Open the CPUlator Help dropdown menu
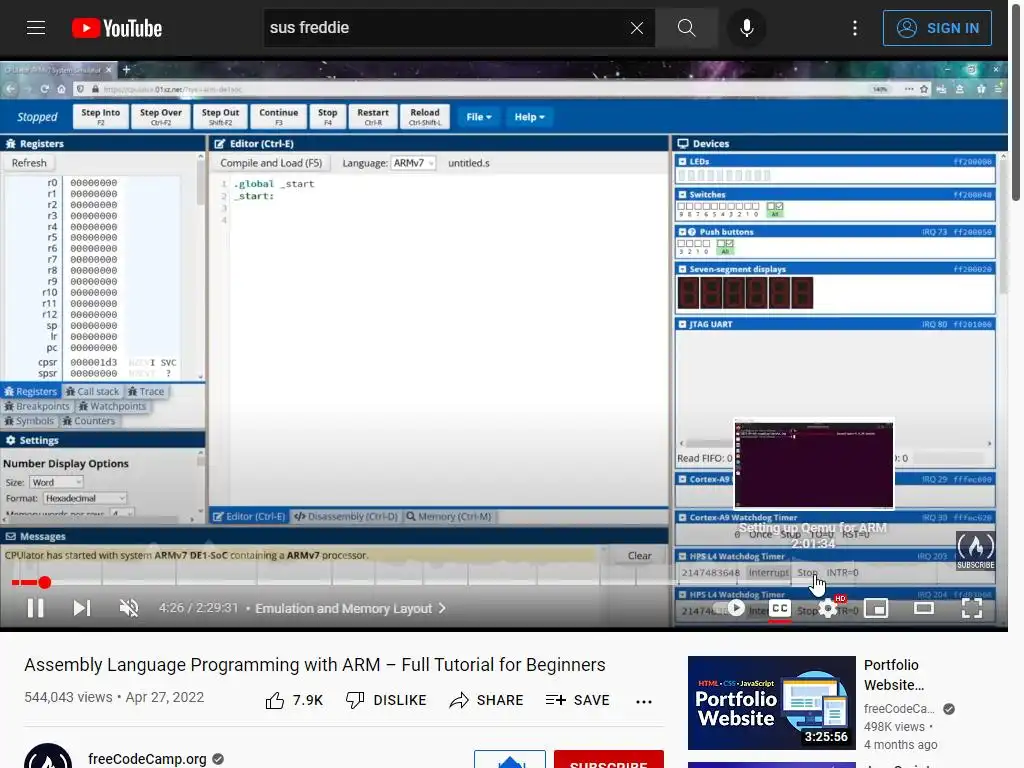The image size is (1024, 768). point(529,117)
